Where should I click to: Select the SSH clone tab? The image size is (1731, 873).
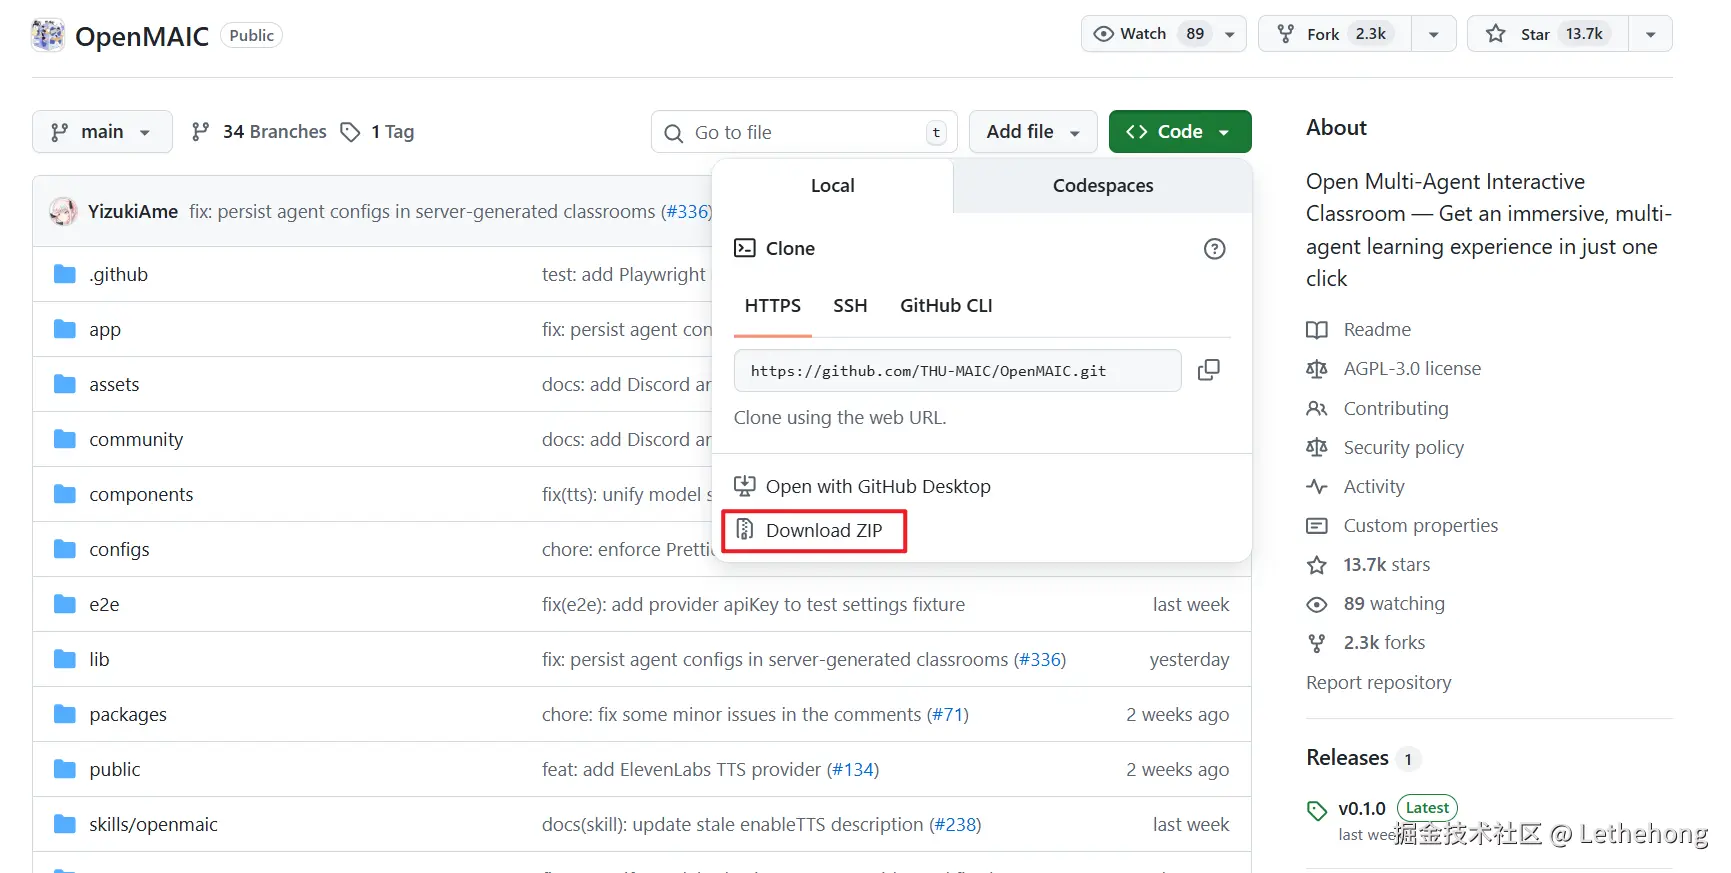coord(850,306)
